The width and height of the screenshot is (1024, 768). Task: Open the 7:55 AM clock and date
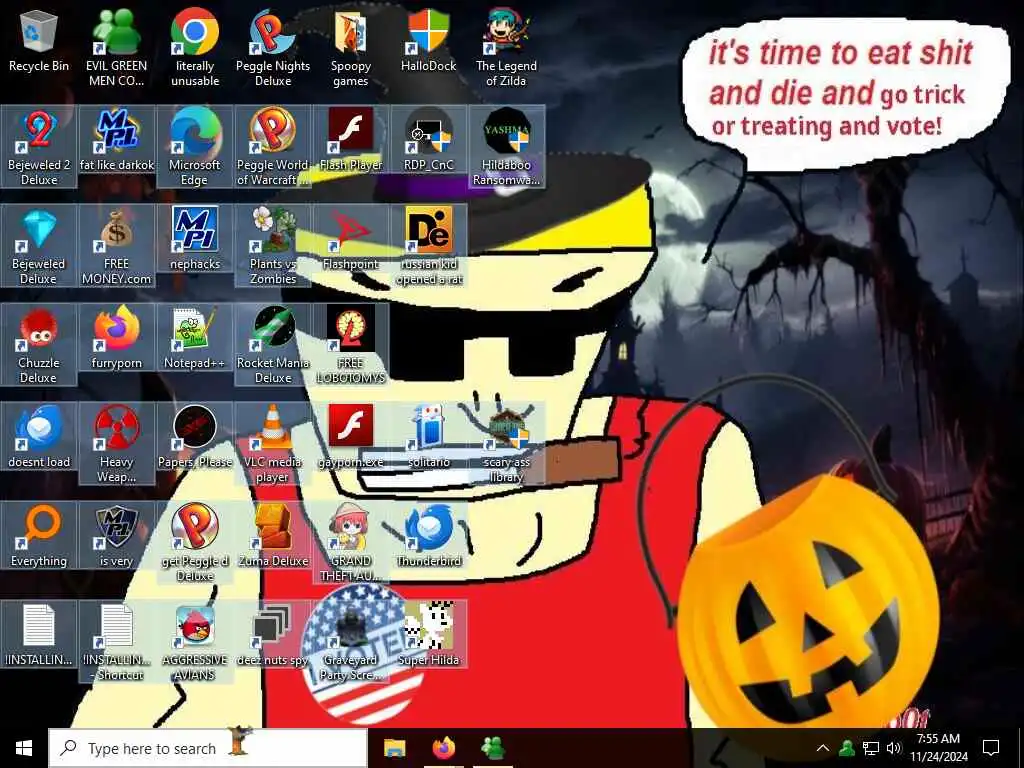point(938,748)
